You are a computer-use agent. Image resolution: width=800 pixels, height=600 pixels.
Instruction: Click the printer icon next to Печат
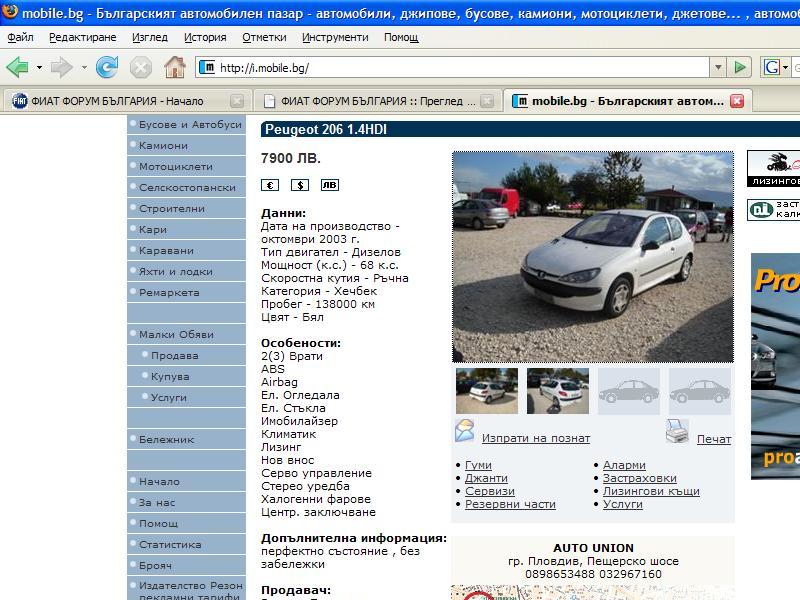click(x=677, y=432)
